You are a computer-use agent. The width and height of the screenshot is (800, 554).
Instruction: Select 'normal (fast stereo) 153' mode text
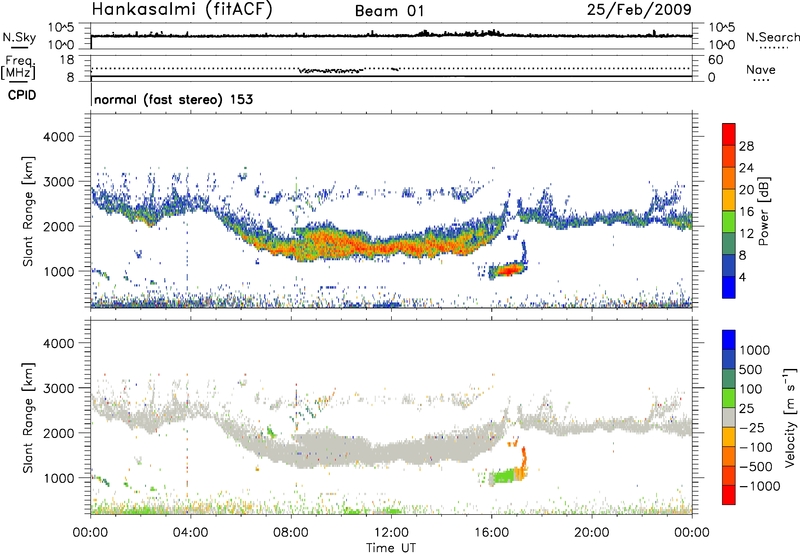pyautogui.click(x=174, y=99)
